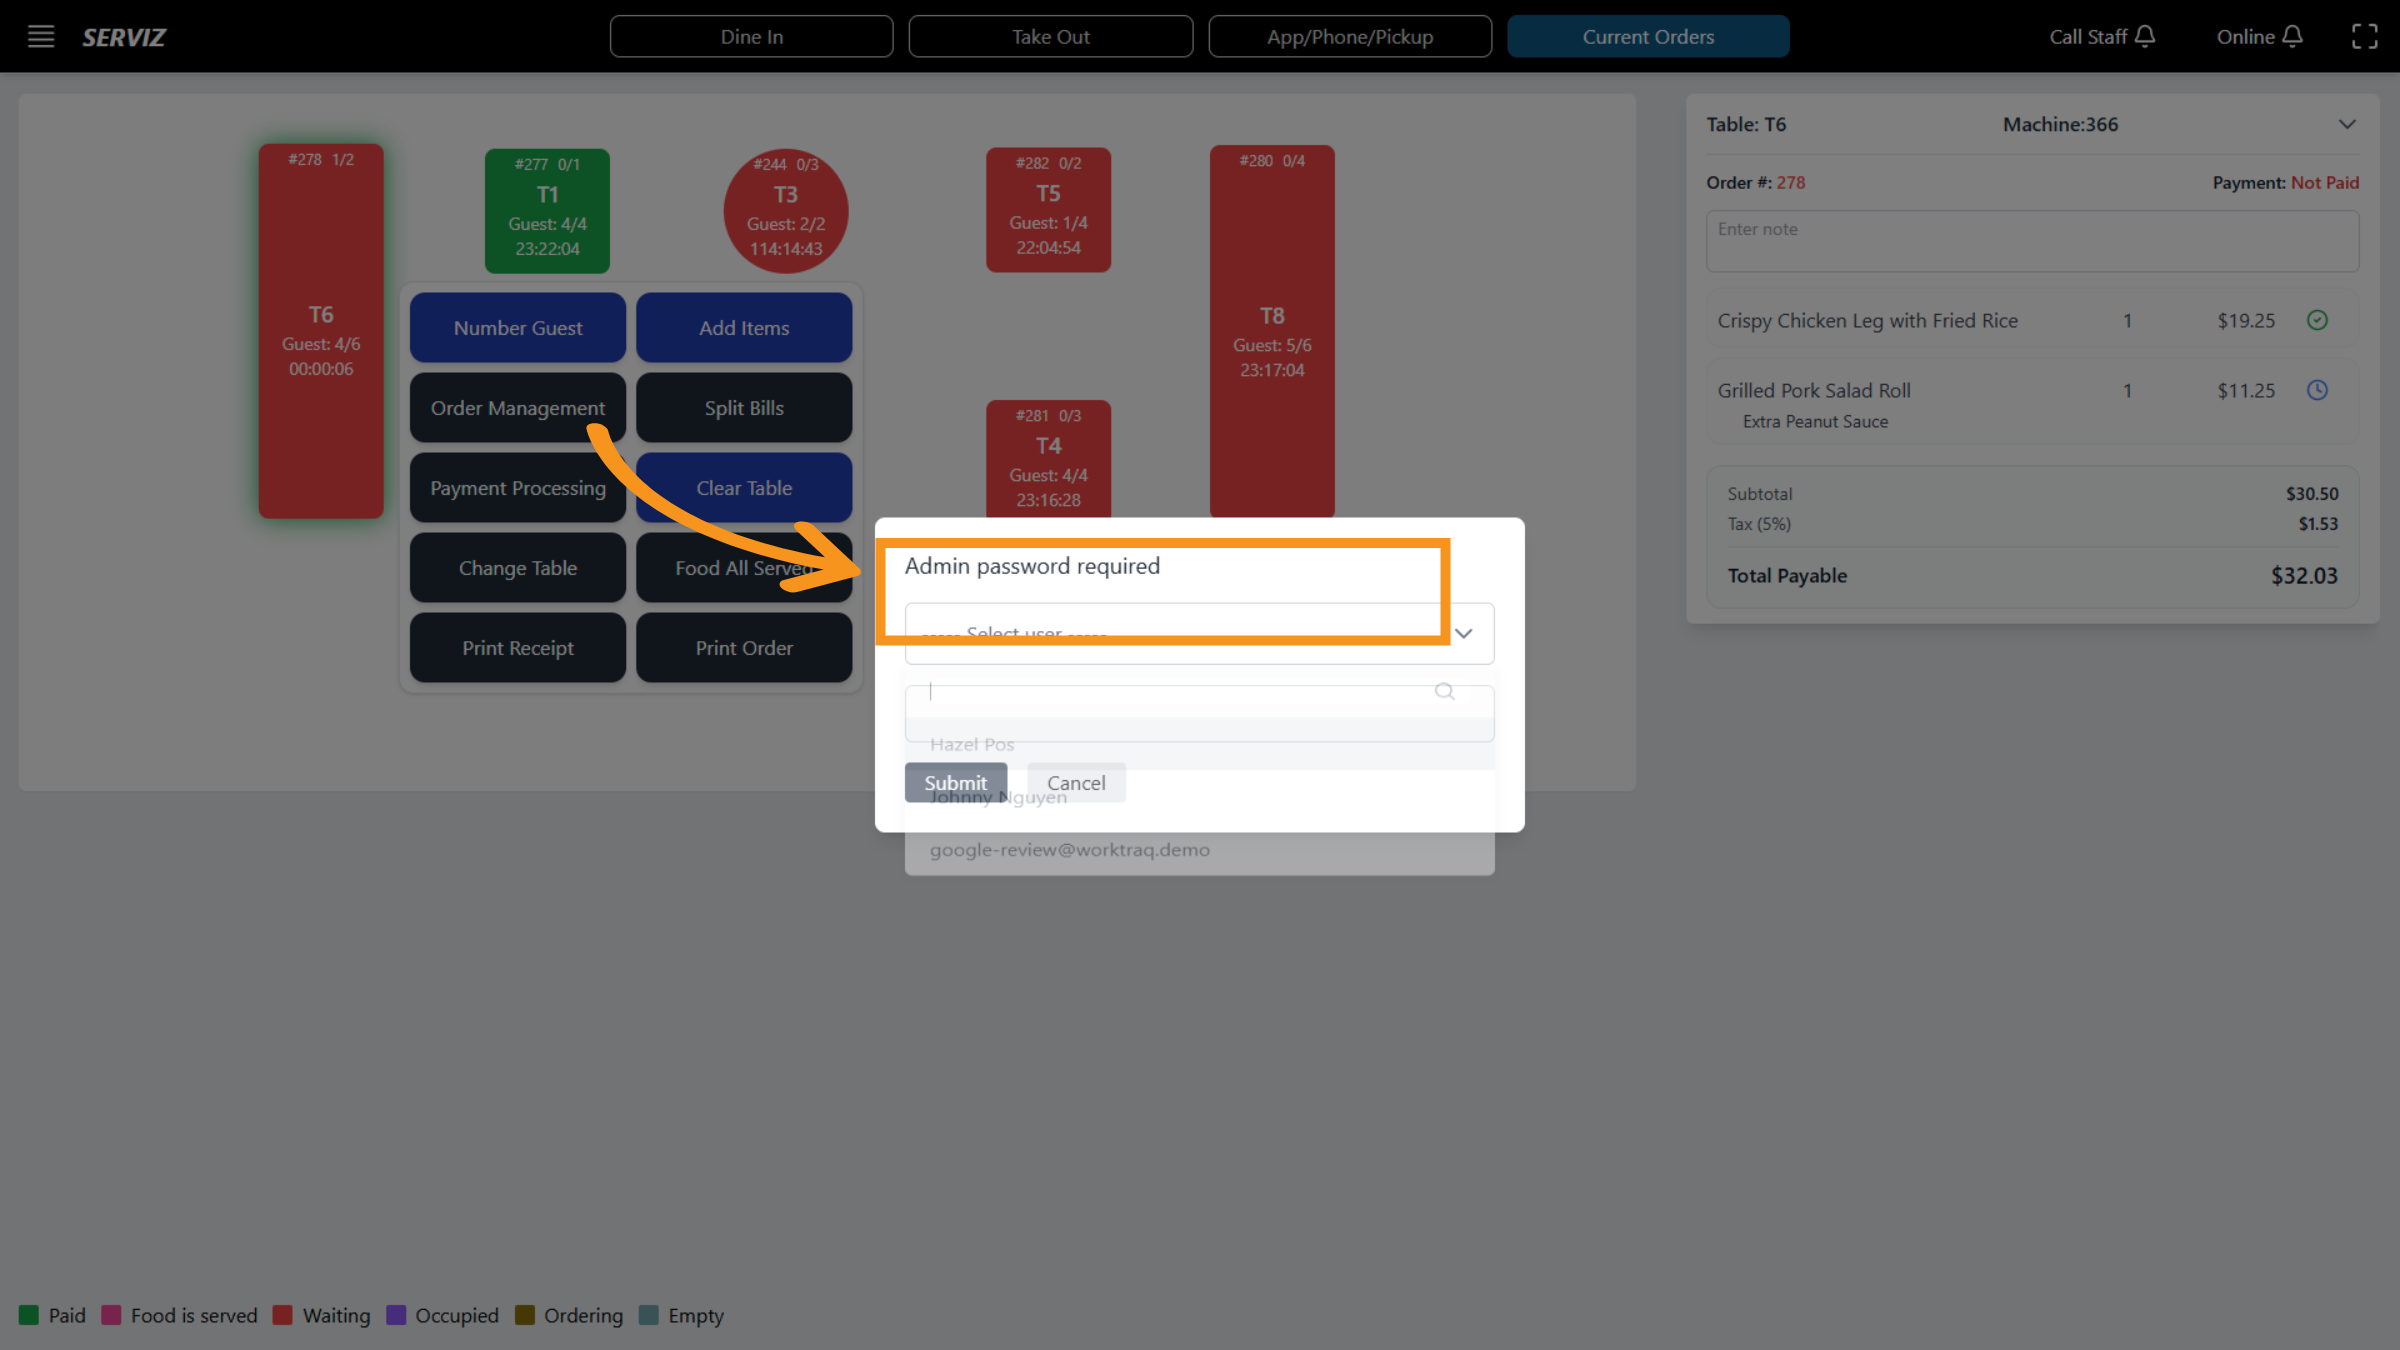Cancel the admin password dialog
The width and height of the screenshot is (2400, 1350).
pos(1075,782)
